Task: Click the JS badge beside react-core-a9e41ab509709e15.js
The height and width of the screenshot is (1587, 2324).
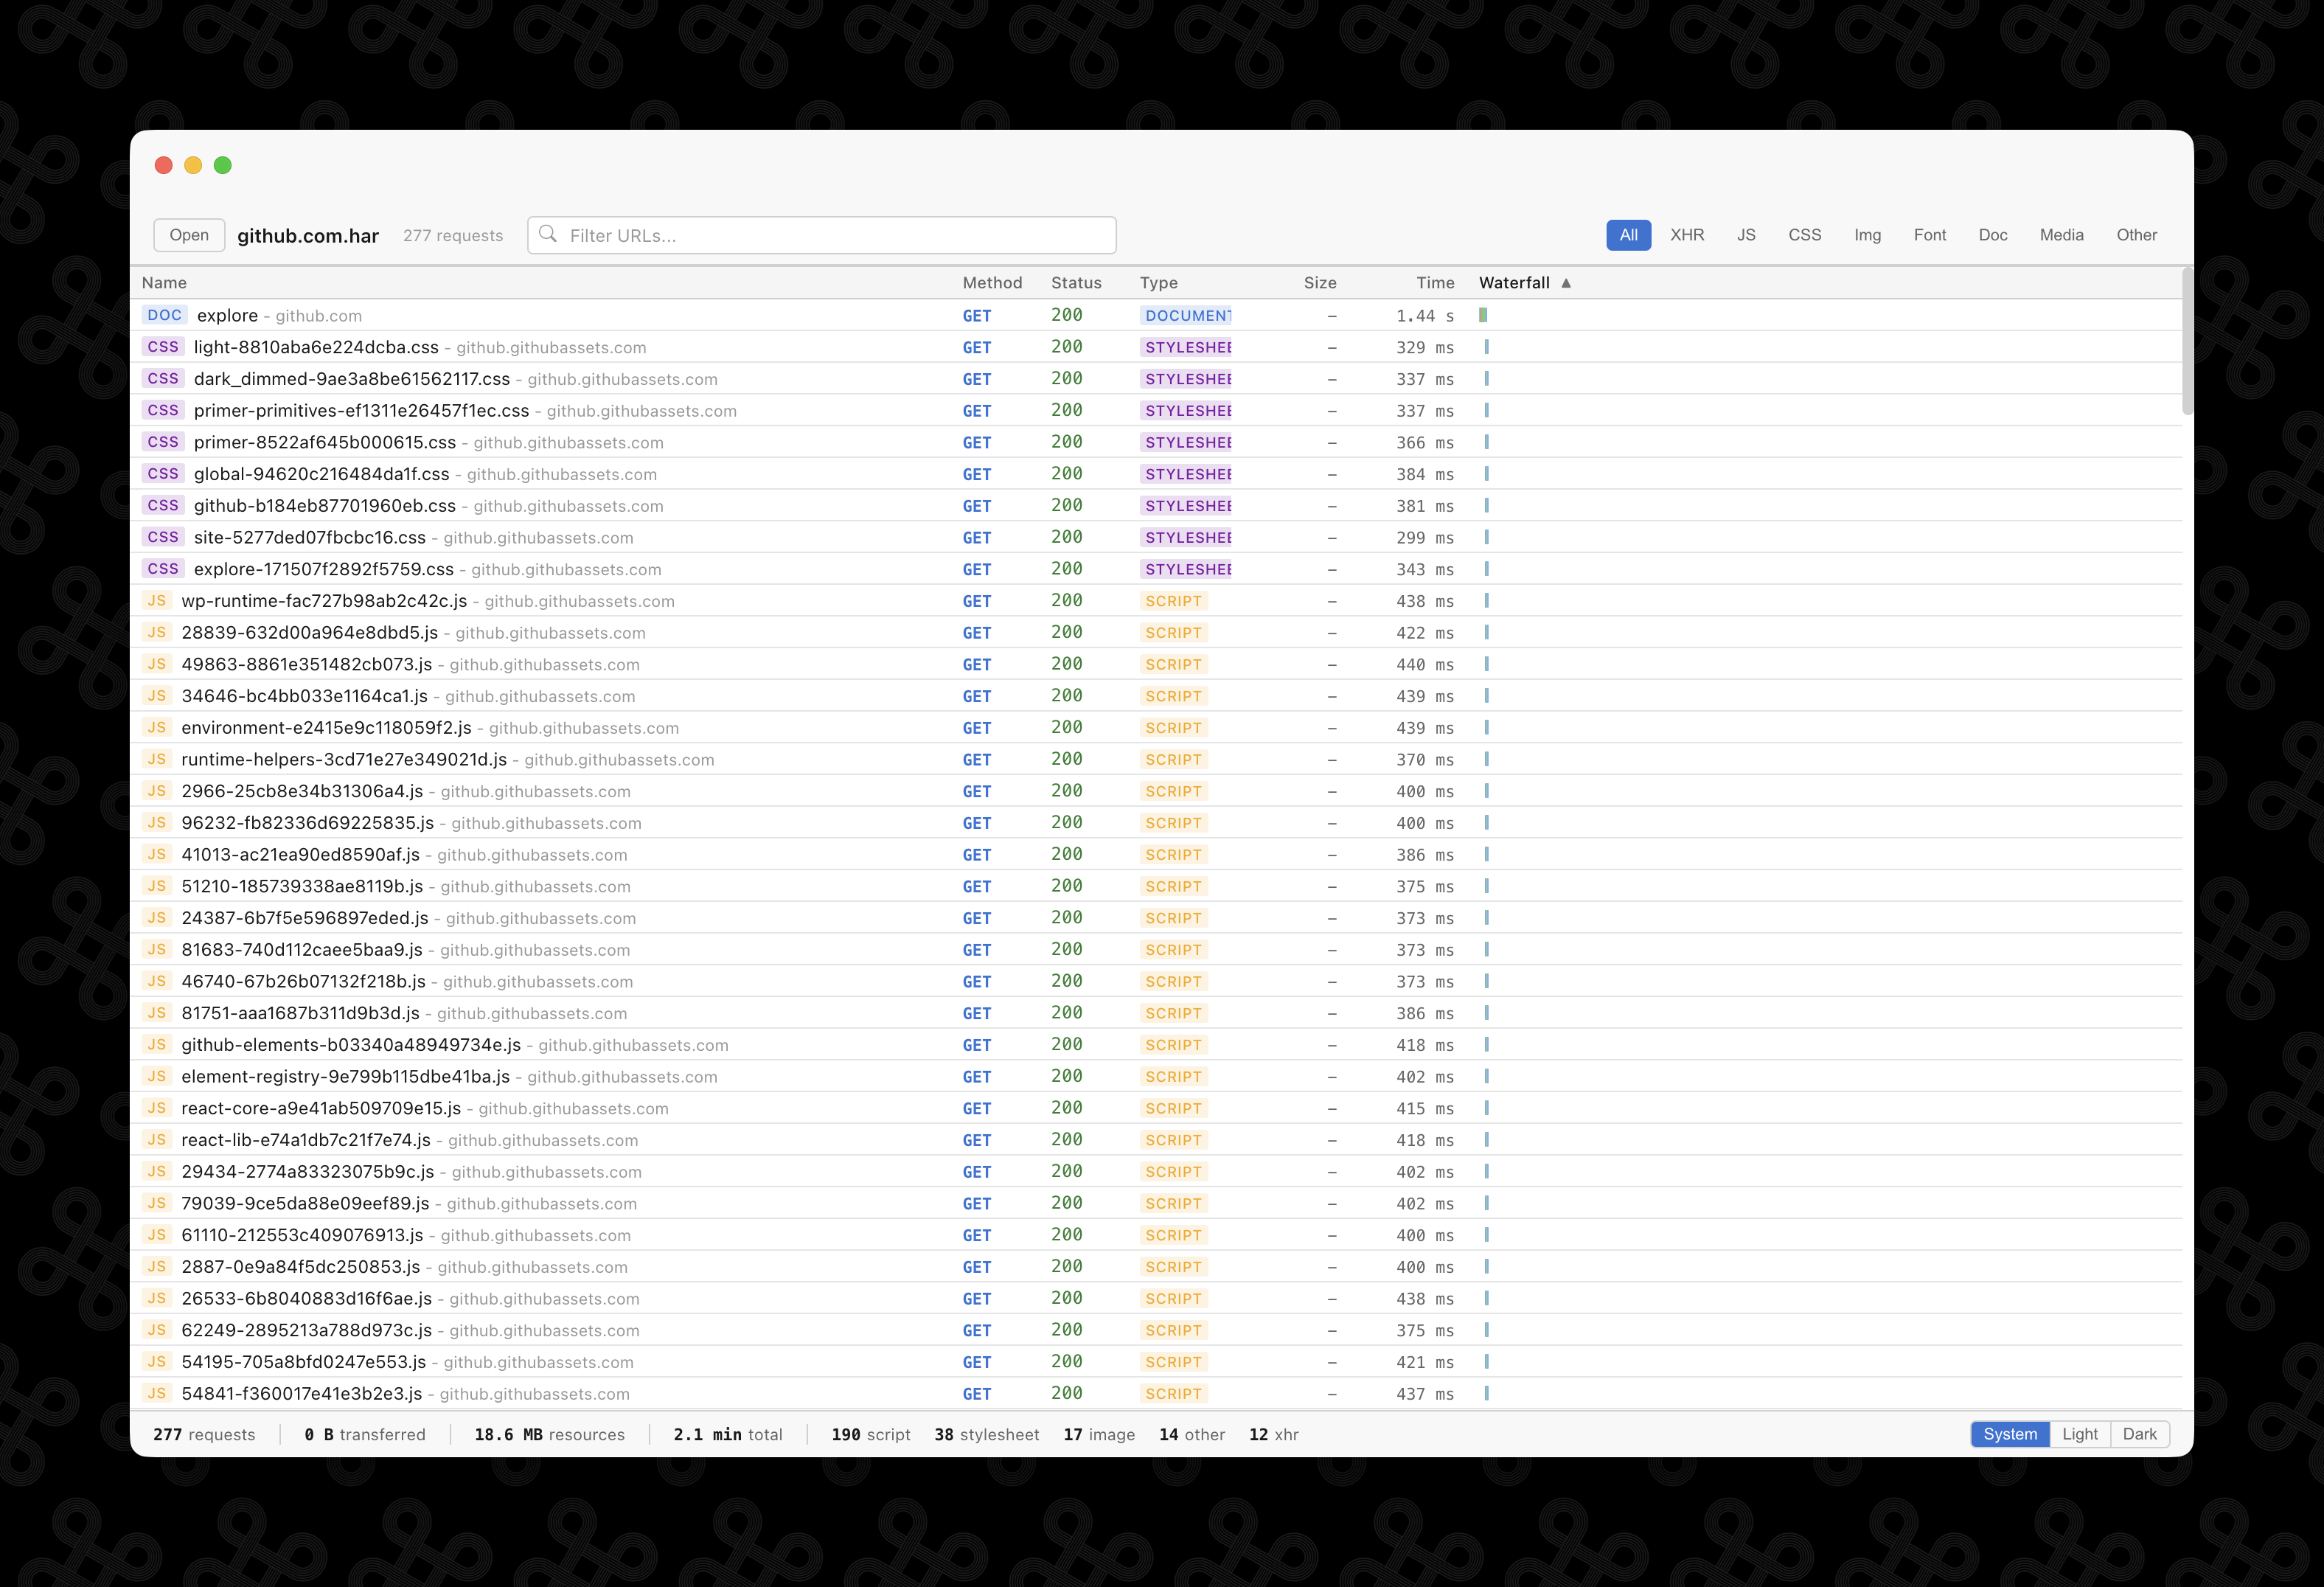Action: pos(157,1108)
